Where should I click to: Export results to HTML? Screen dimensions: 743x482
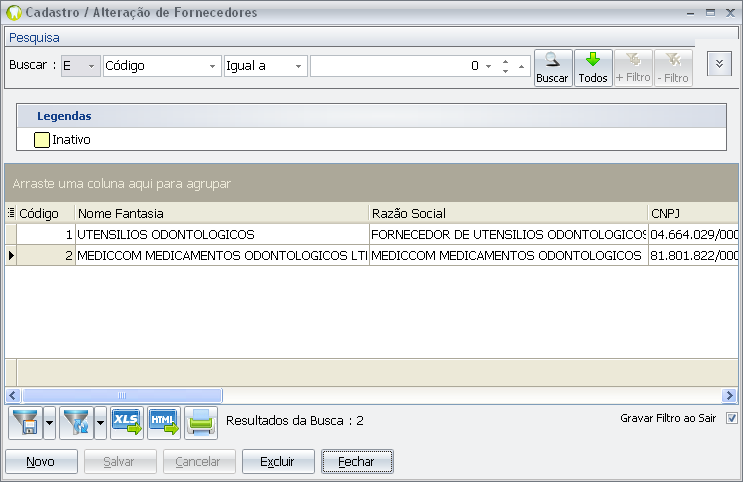(164, 423)
